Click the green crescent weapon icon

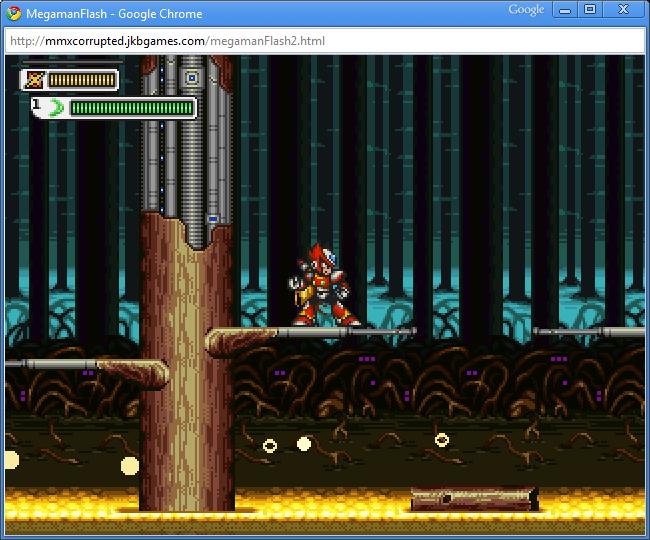pos(56,108)
